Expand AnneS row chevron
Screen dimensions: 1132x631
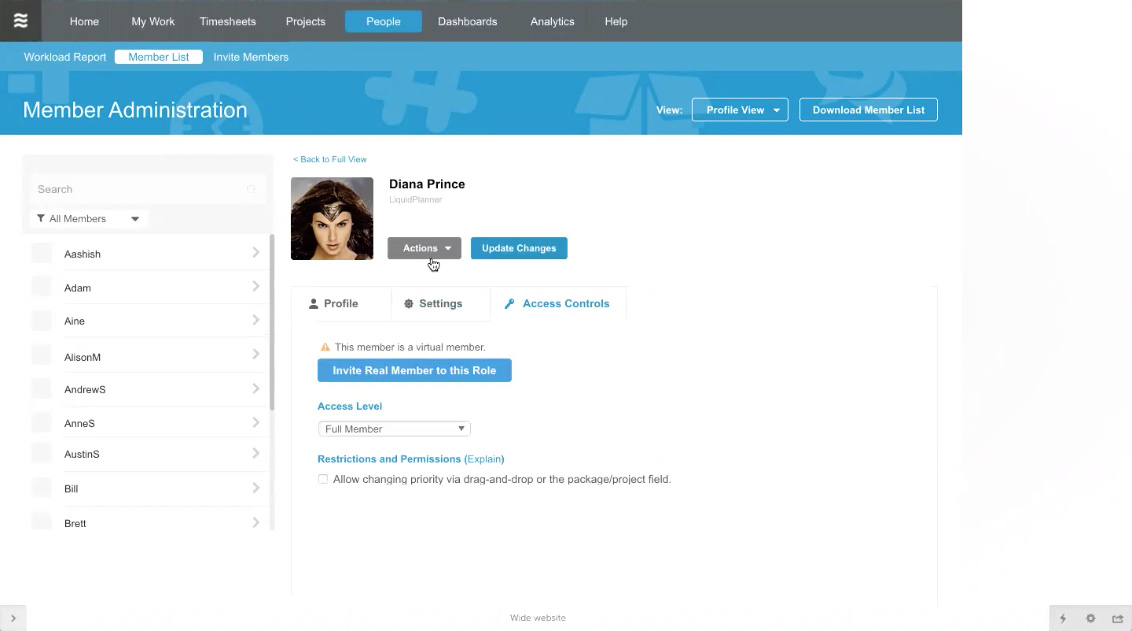(256, 422)
